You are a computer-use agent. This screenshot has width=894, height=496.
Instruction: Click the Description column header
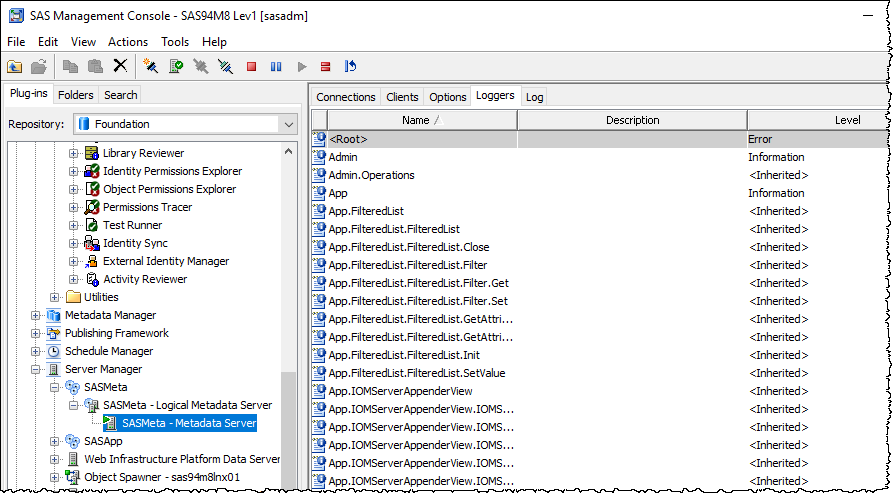(632, 120)
